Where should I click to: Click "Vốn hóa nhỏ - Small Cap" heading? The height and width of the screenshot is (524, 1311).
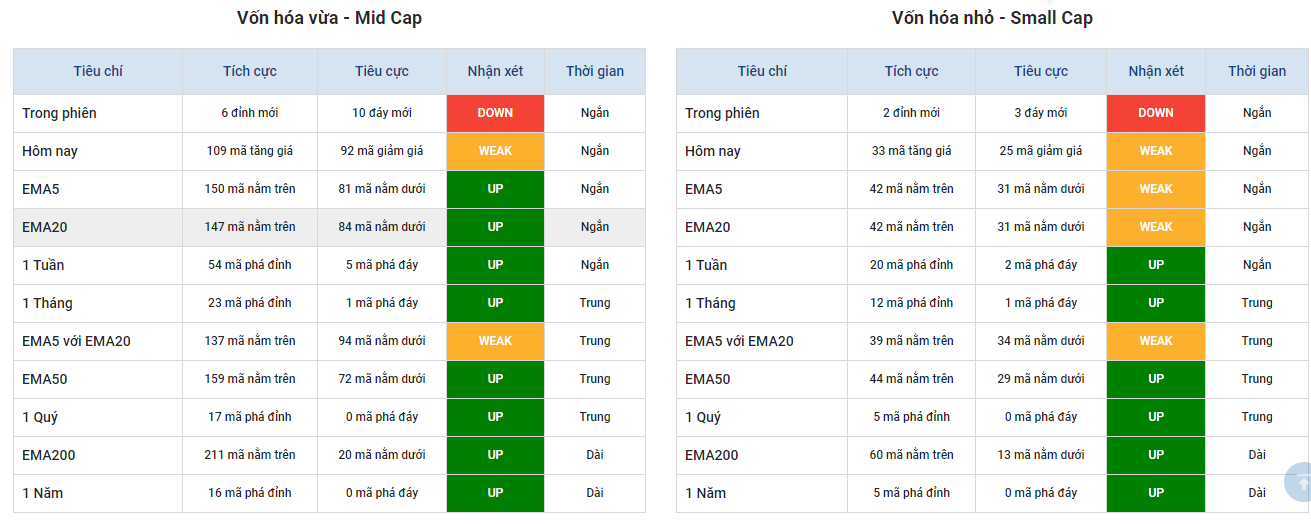992,18
